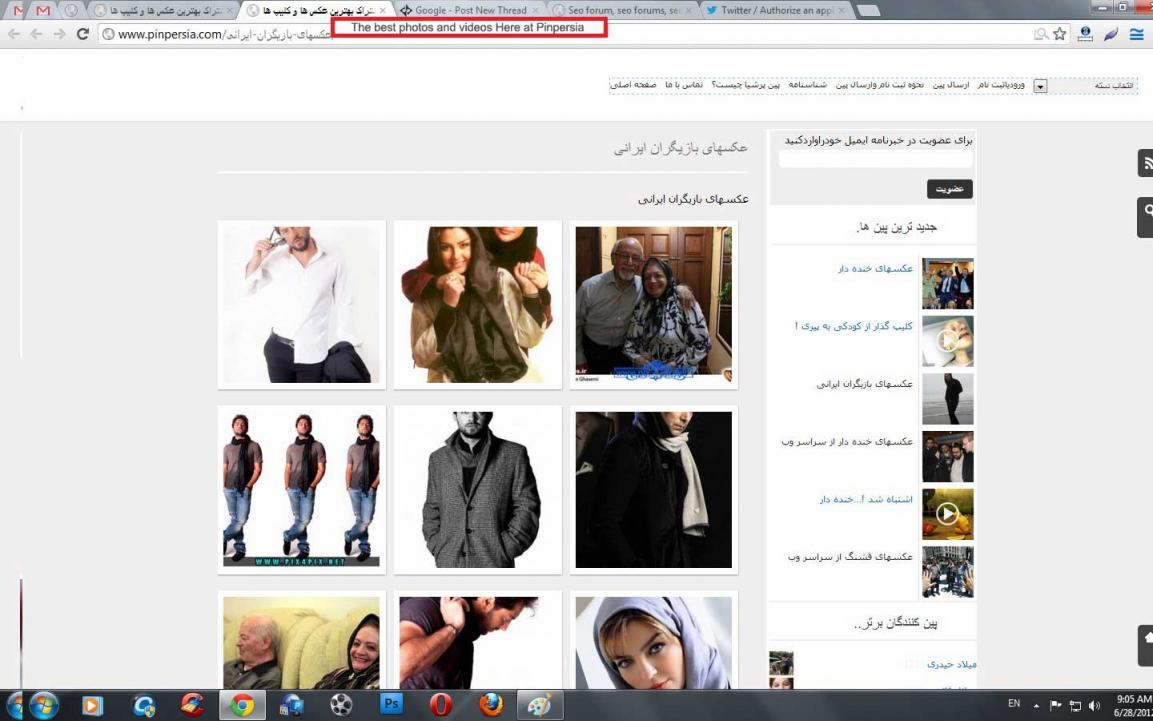Screen dimensions: 1153x721
Task: Switch to Google - Post New Thread tab
Action: tap(470, 10)
